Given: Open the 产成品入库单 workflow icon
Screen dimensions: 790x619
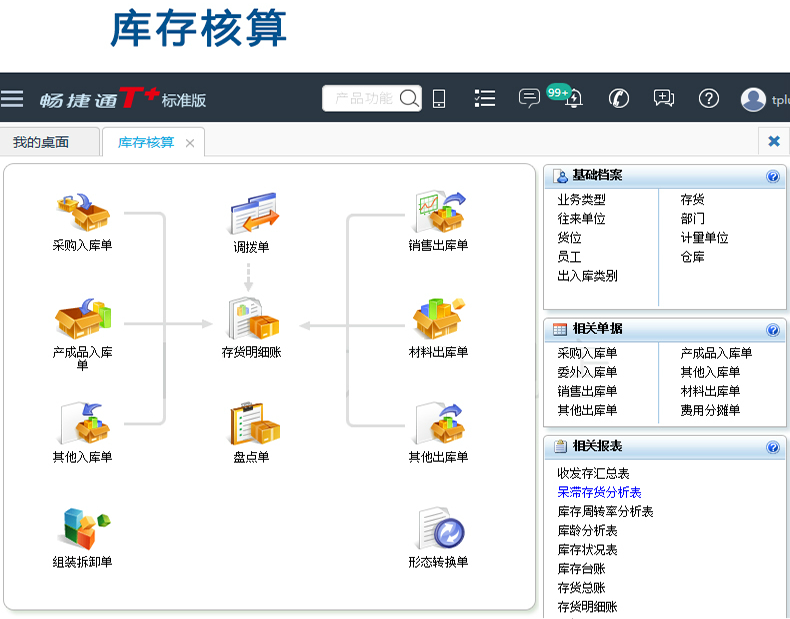Looking at the screenshot, I should (83, 319).
